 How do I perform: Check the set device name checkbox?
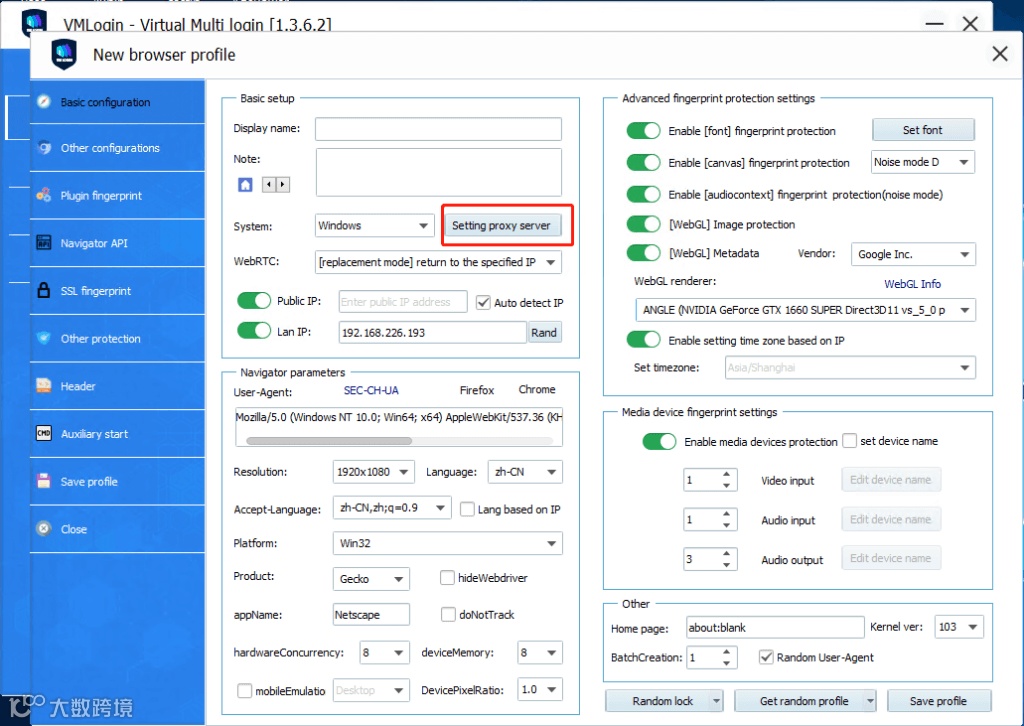click(850, 441)
